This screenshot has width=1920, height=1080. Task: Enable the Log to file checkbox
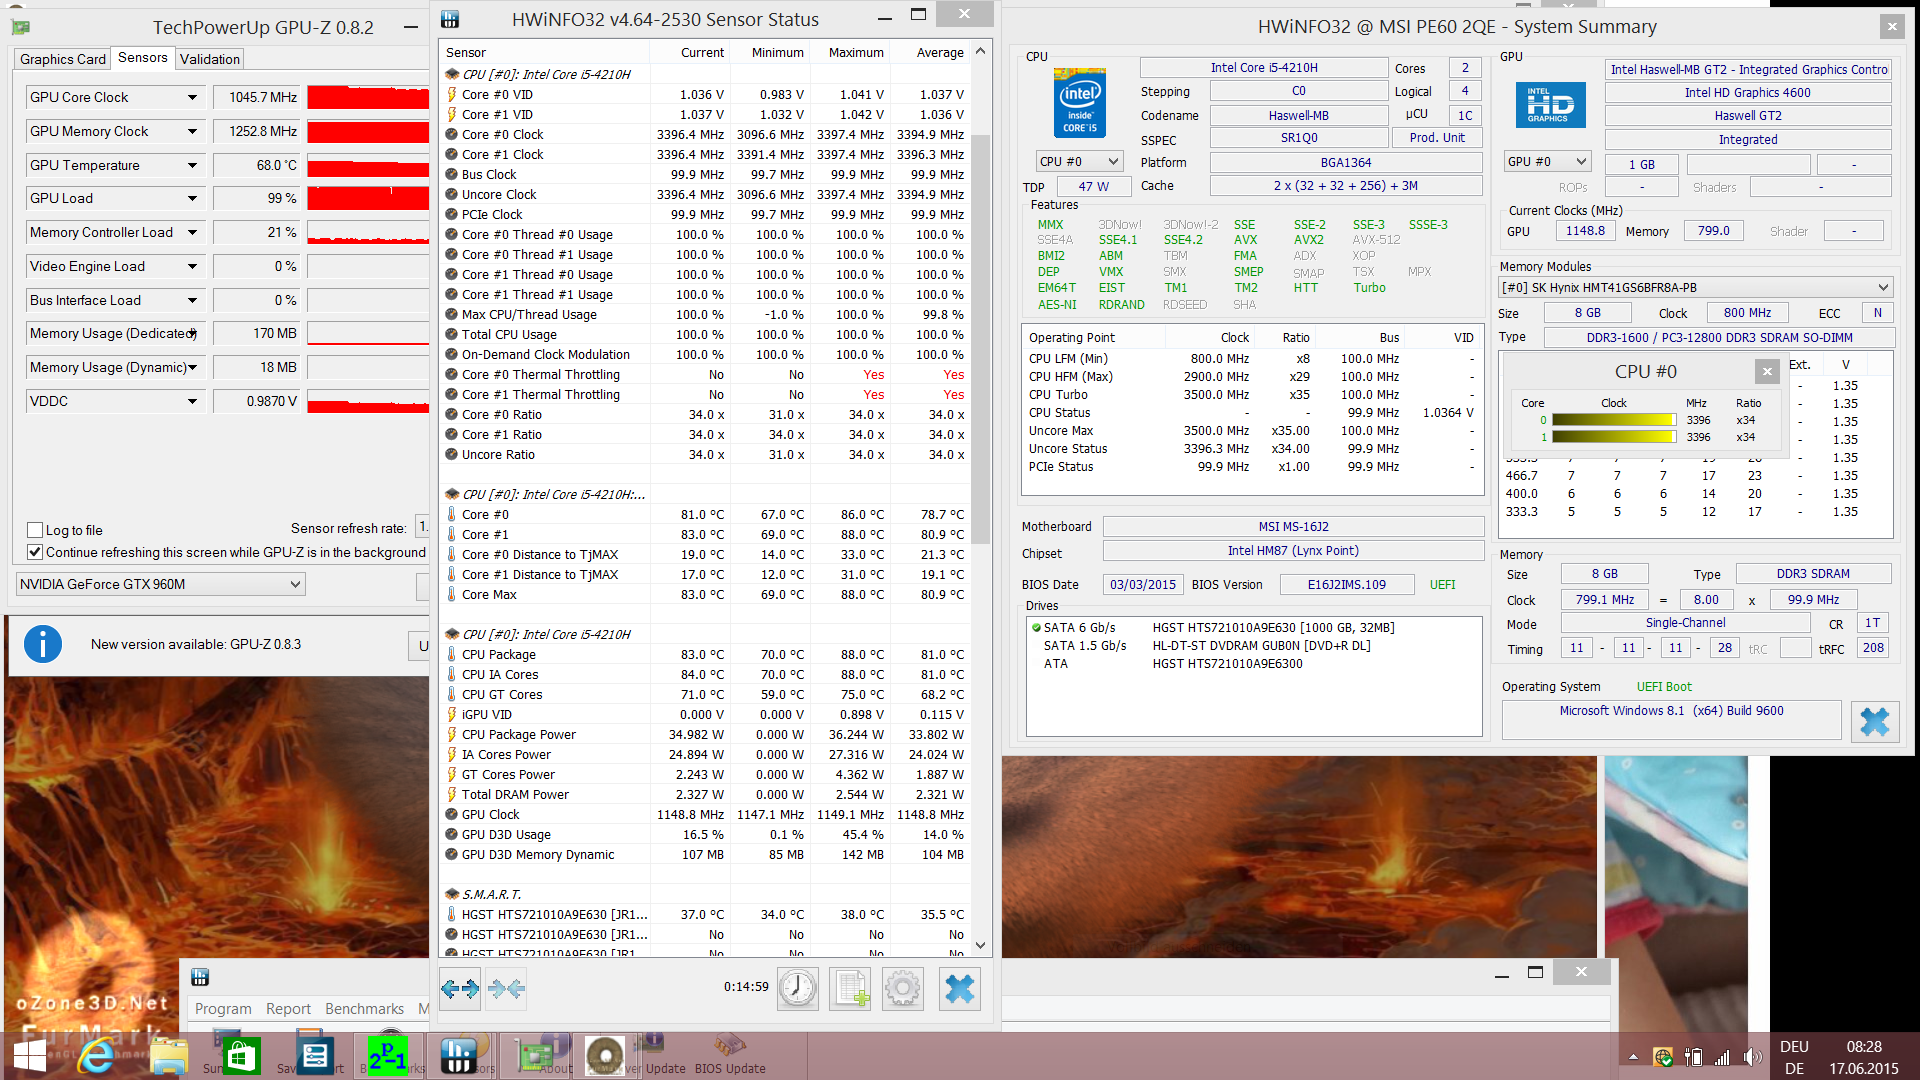pos(35,530)
